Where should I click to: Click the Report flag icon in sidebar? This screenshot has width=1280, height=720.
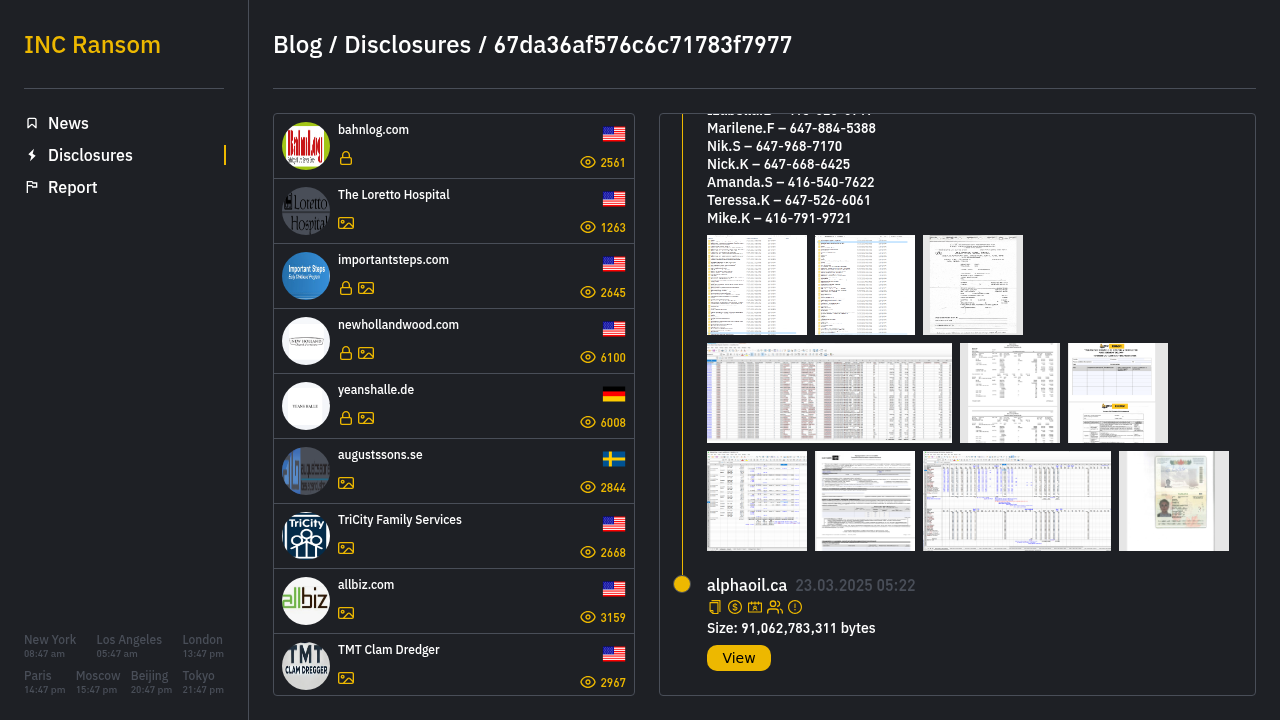coord(32,187)
